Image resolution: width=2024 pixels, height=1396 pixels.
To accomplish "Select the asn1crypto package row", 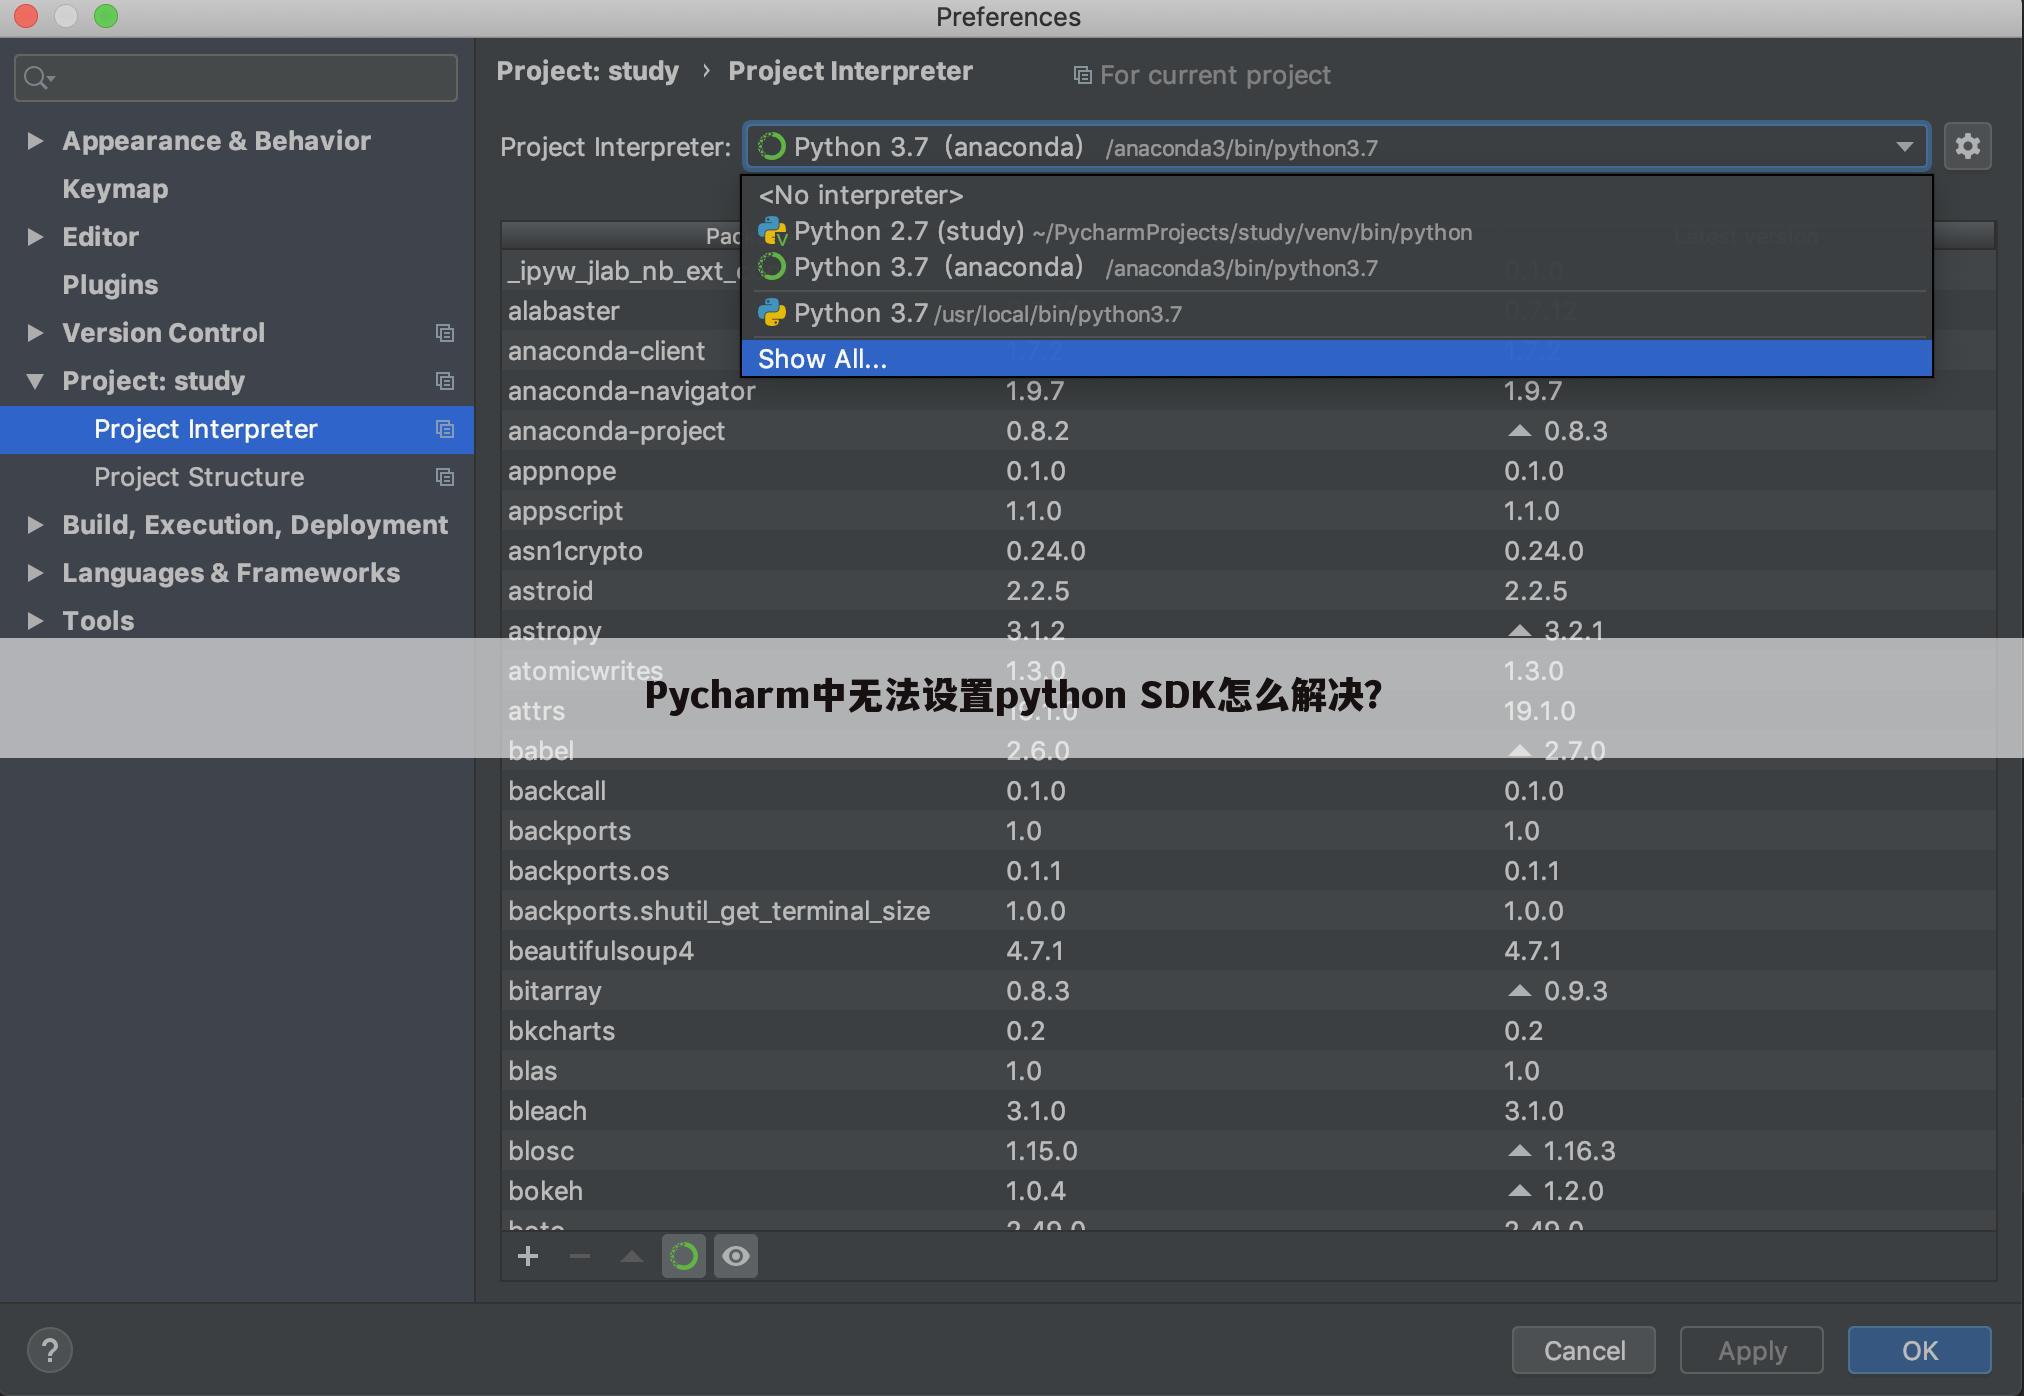I will coord(1248,551).
